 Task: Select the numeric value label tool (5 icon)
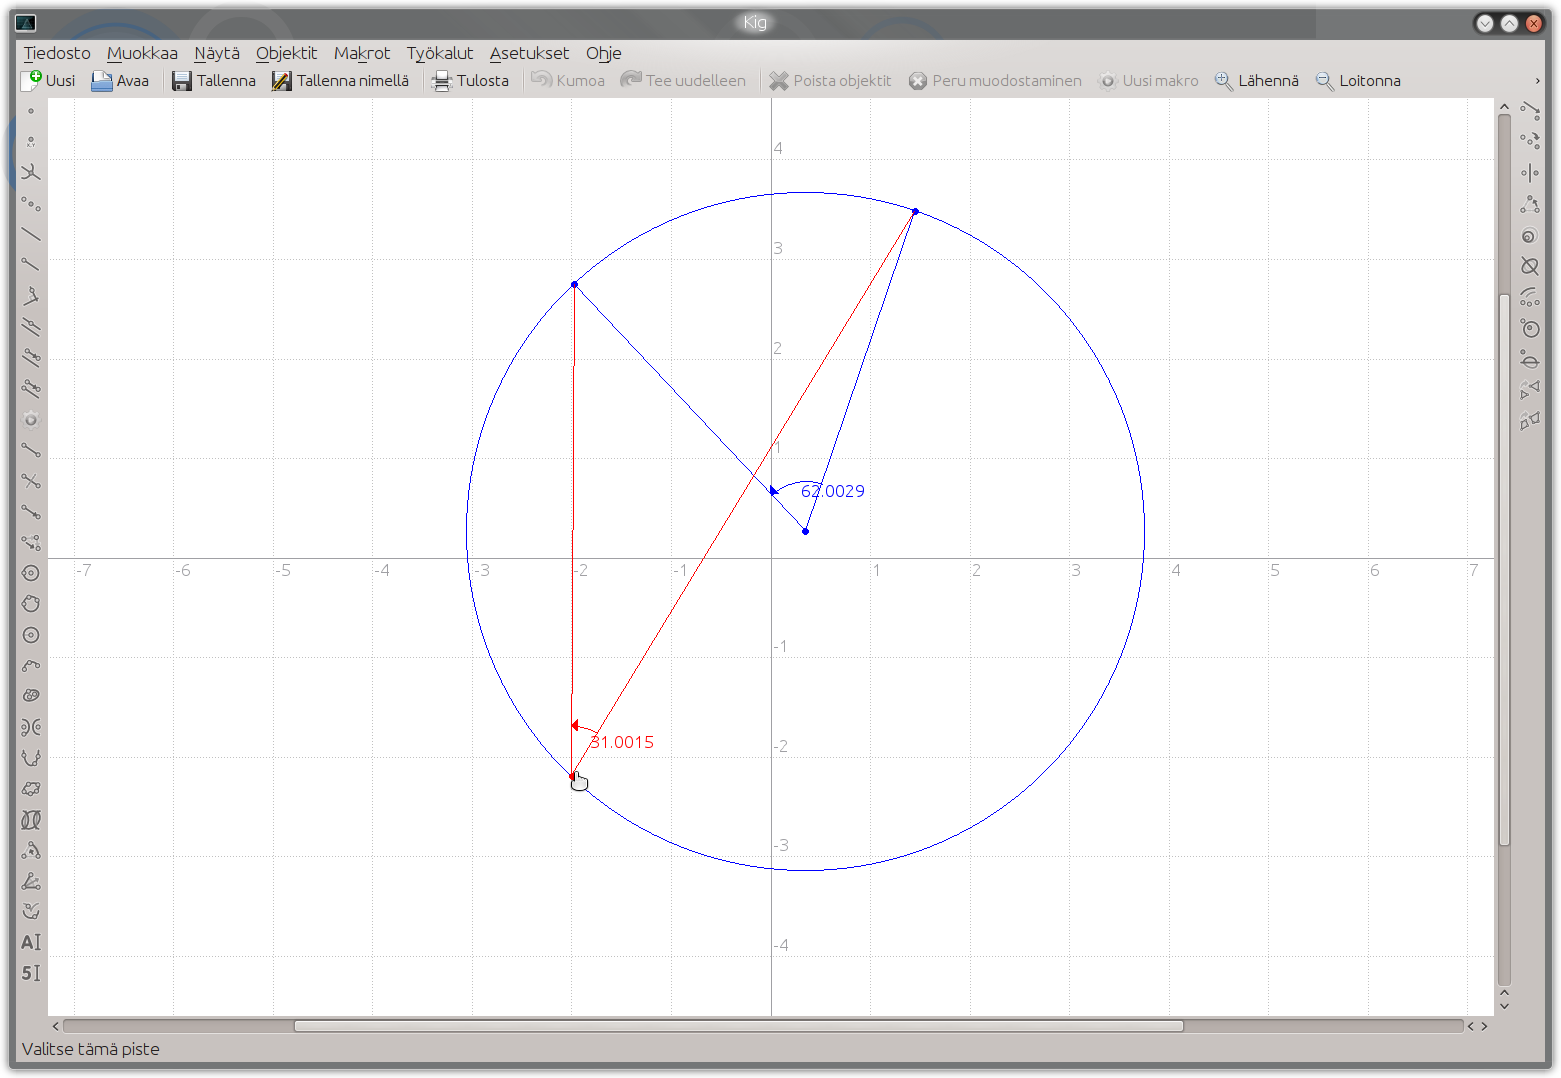pyautogui.click(x=31, y=973)
